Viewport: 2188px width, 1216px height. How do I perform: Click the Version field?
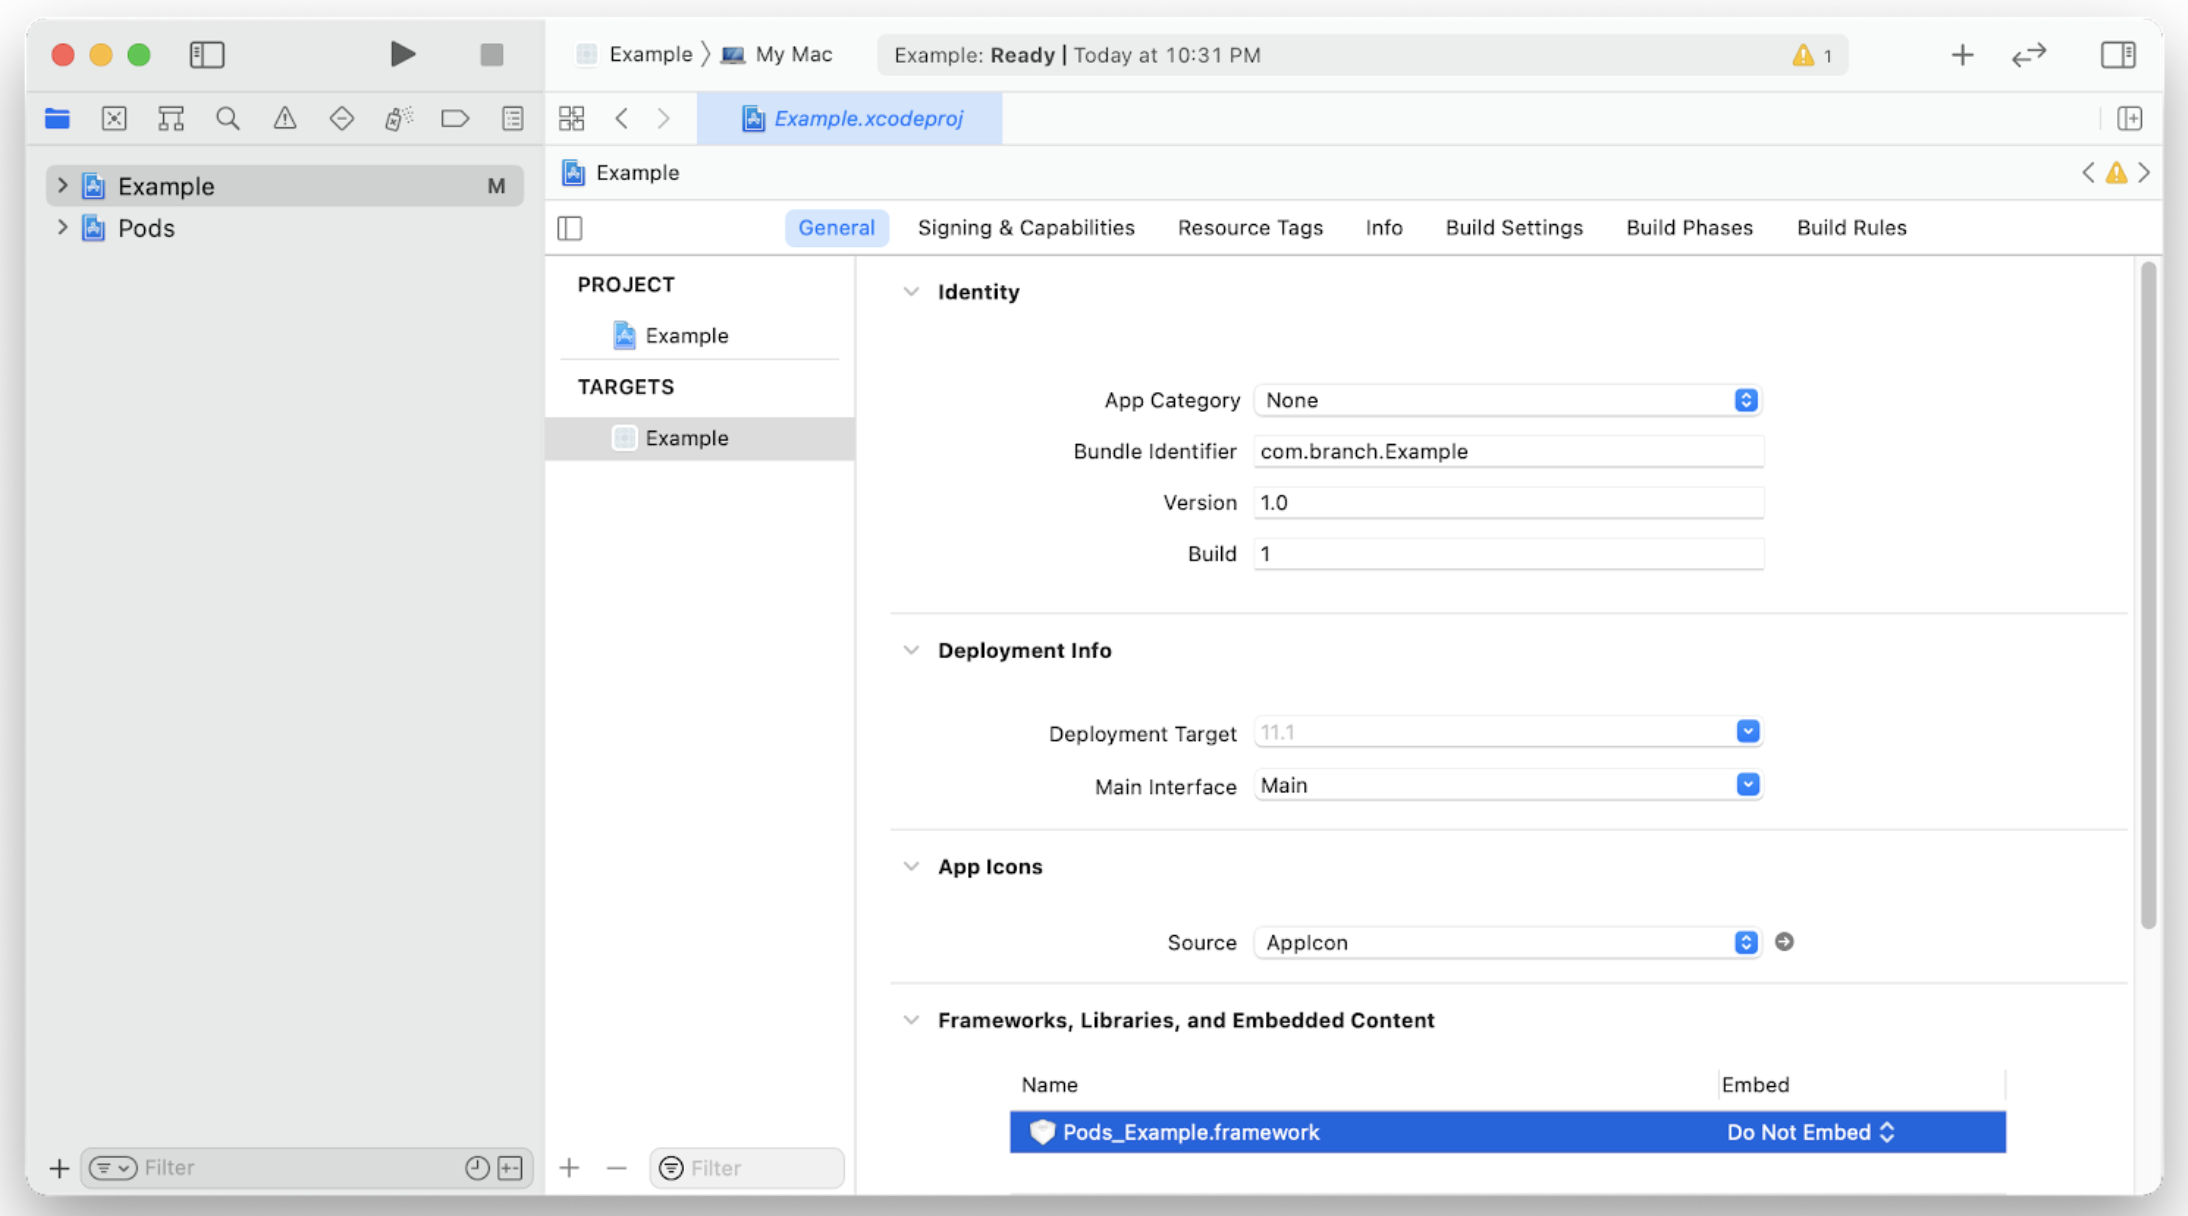click(x=1508, y=502)
